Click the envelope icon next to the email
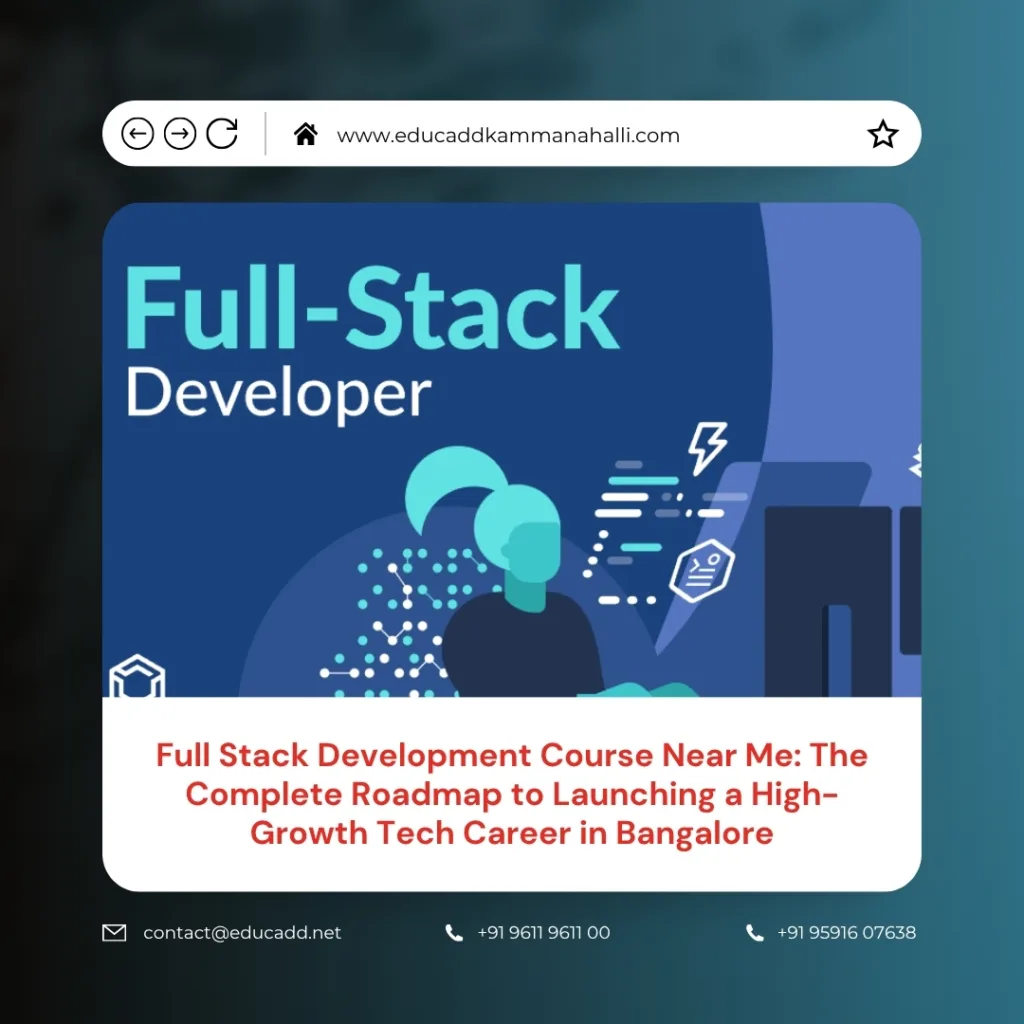Viewport: 1024px width, 1024px height. 115,932
